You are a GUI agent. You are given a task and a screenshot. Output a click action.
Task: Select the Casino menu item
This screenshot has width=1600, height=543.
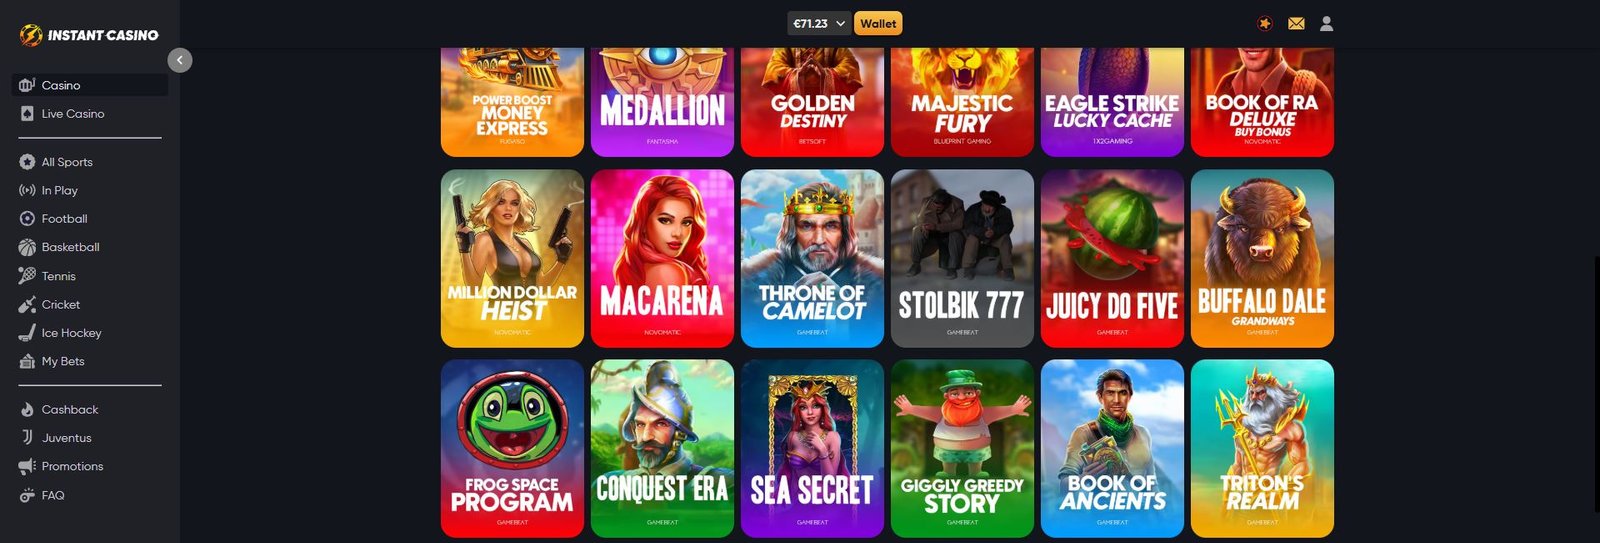[90, 85]
